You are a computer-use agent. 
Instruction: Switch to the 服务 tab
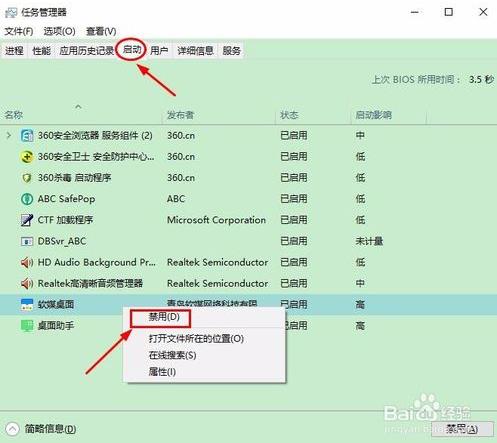coord(232,51)
